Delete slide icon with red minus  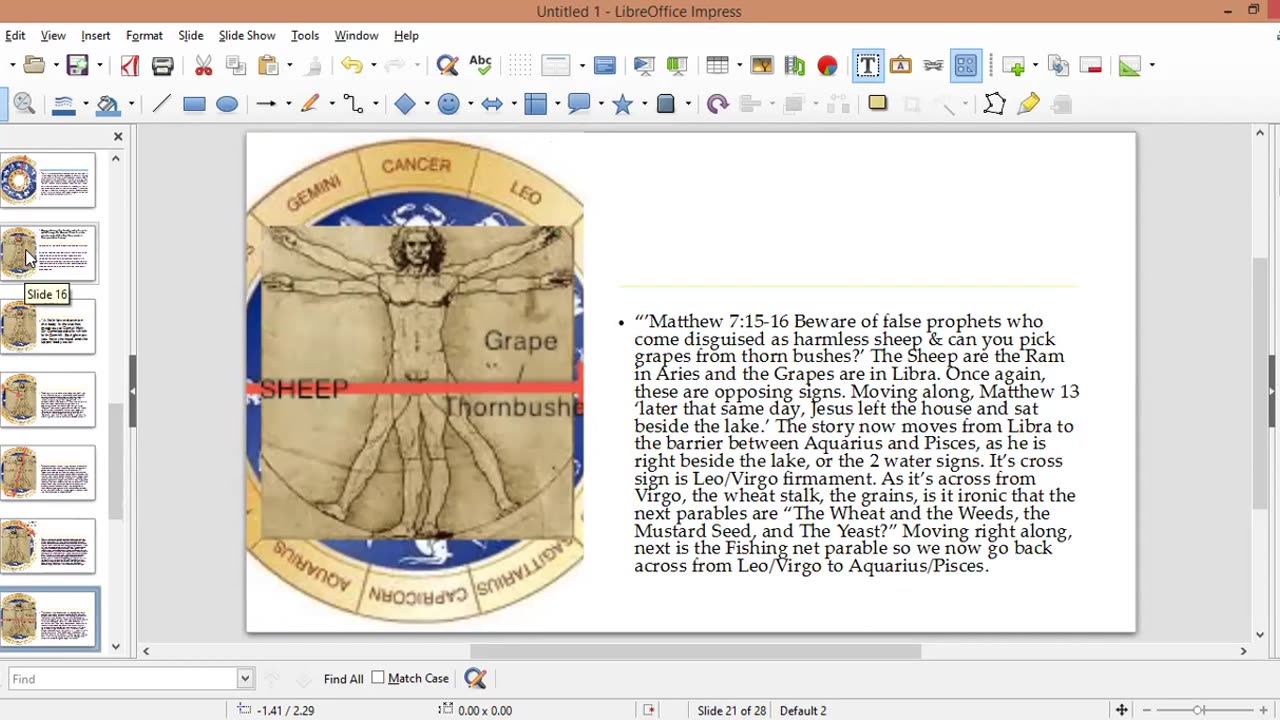(1091, 66)
